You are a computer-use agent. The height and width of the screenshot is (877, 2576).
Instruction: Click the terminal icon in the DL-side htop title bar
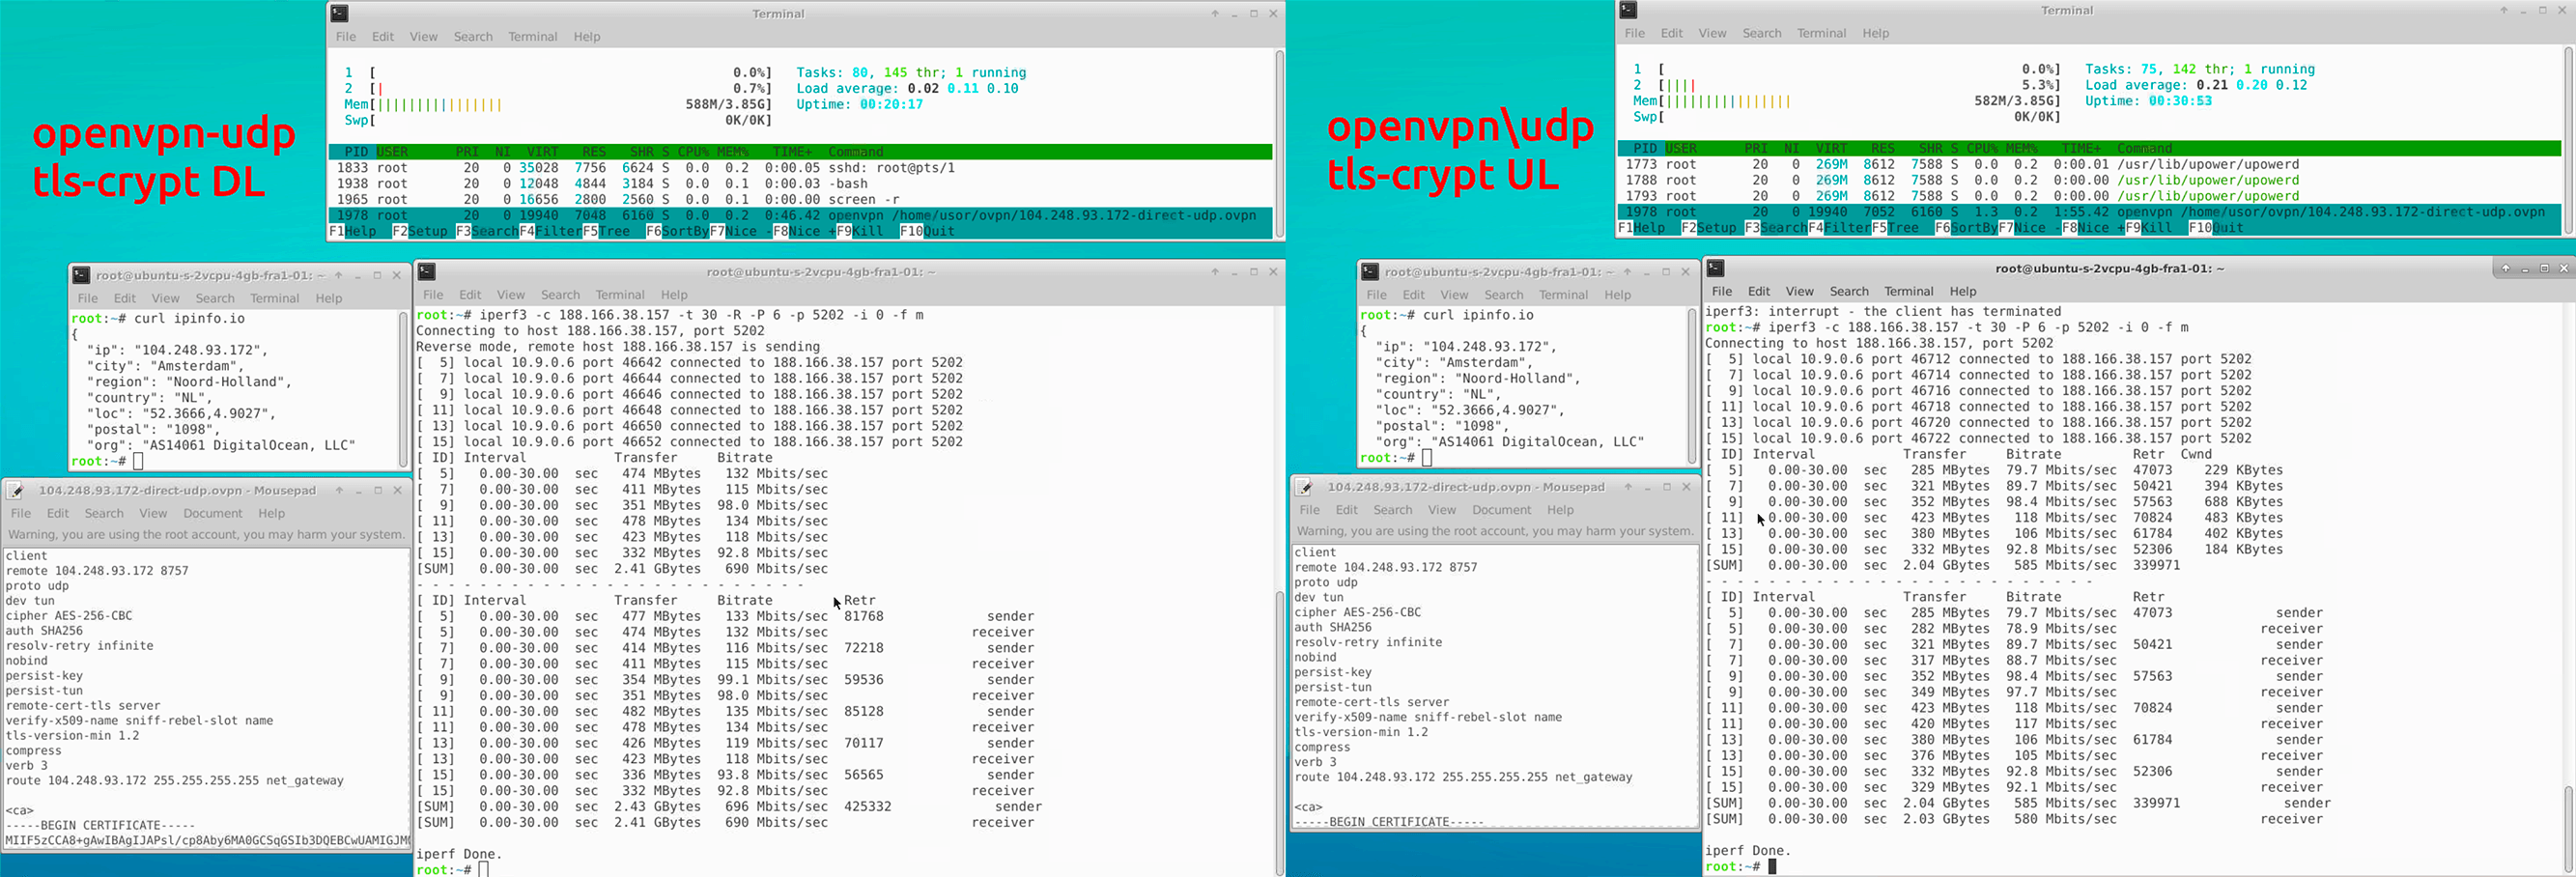[x=340, y=13]
